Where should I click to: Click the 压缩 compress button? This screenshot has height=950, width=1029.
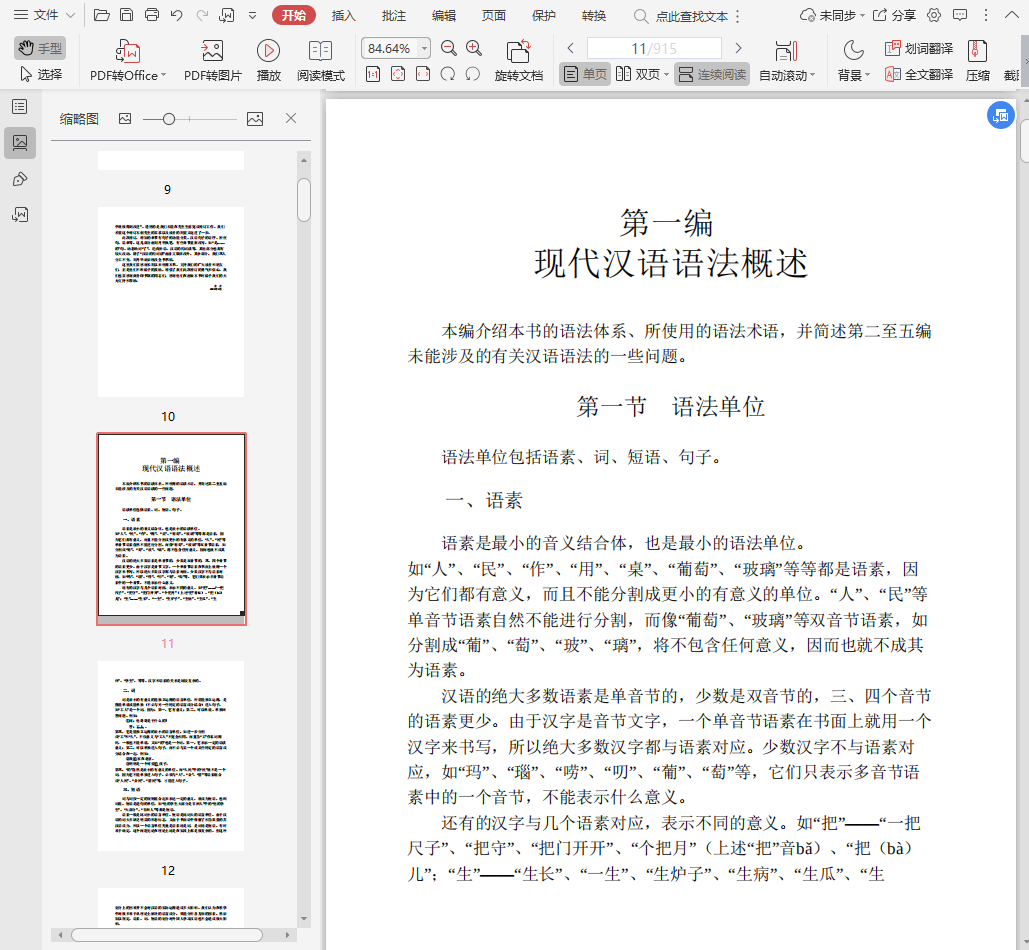click(x=977, y=60)
